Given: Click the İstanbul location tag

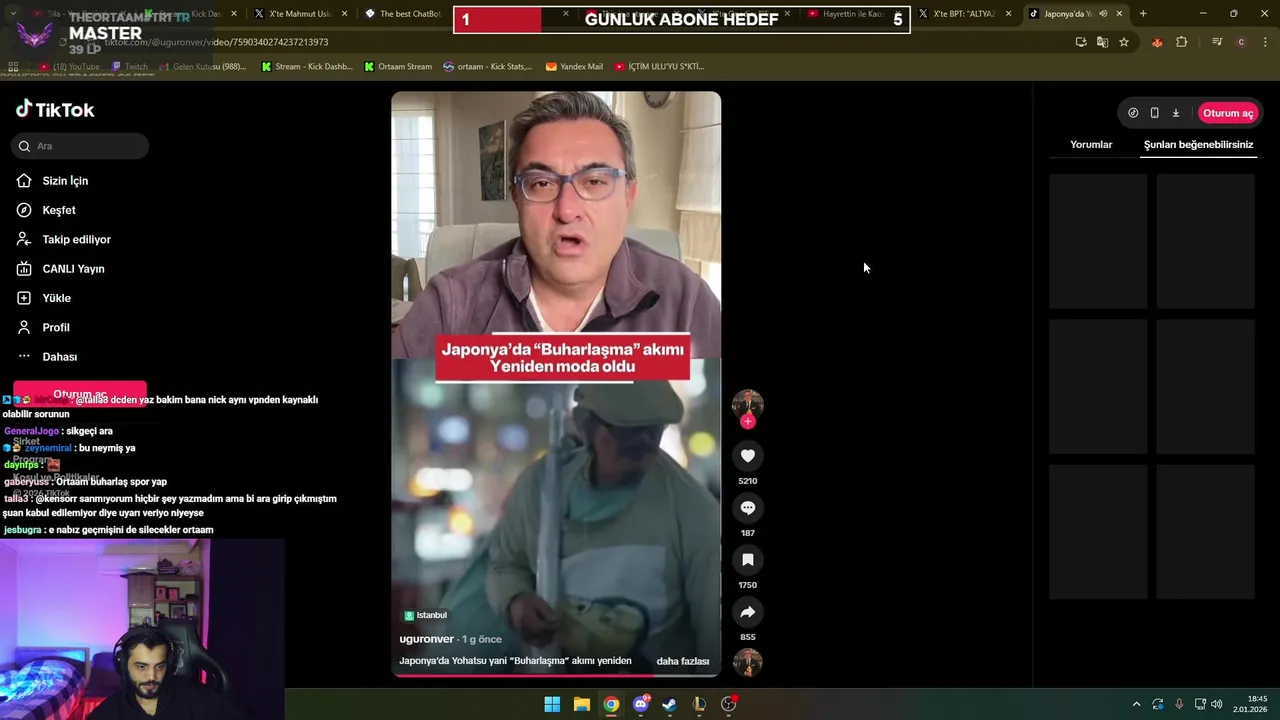Looking at the screenshot, I should point(426,615).
